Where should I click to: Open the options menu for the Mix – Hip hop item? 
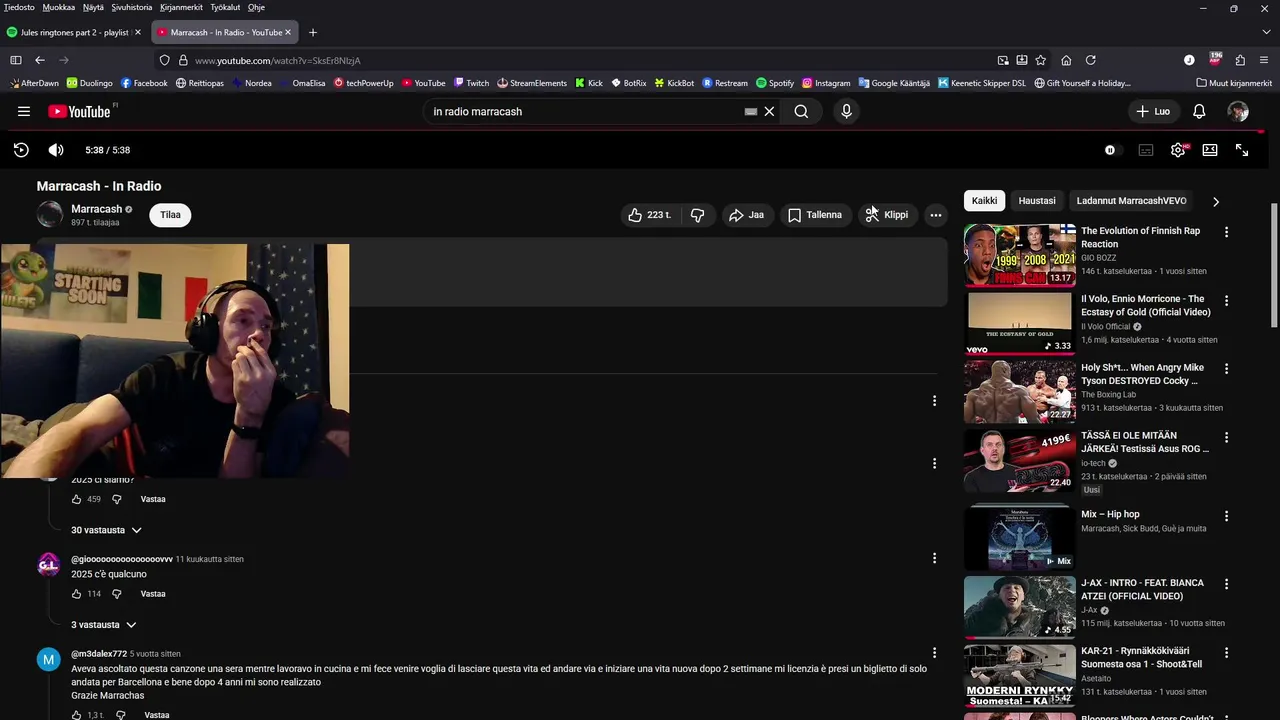1226,516
